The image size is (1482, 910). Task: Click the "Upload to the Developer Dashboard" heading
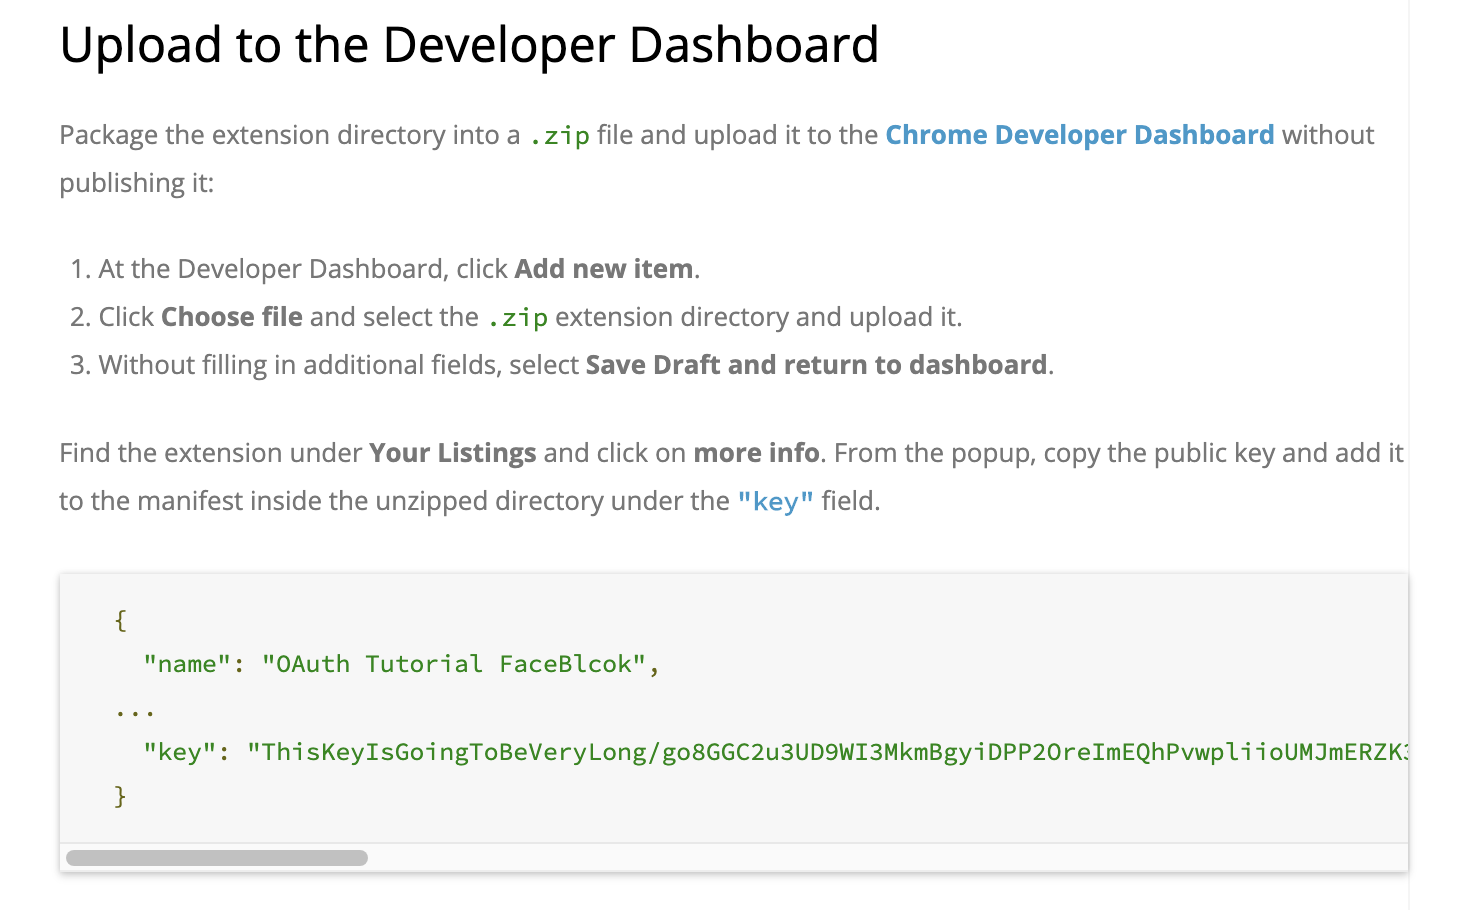point(469,46)
